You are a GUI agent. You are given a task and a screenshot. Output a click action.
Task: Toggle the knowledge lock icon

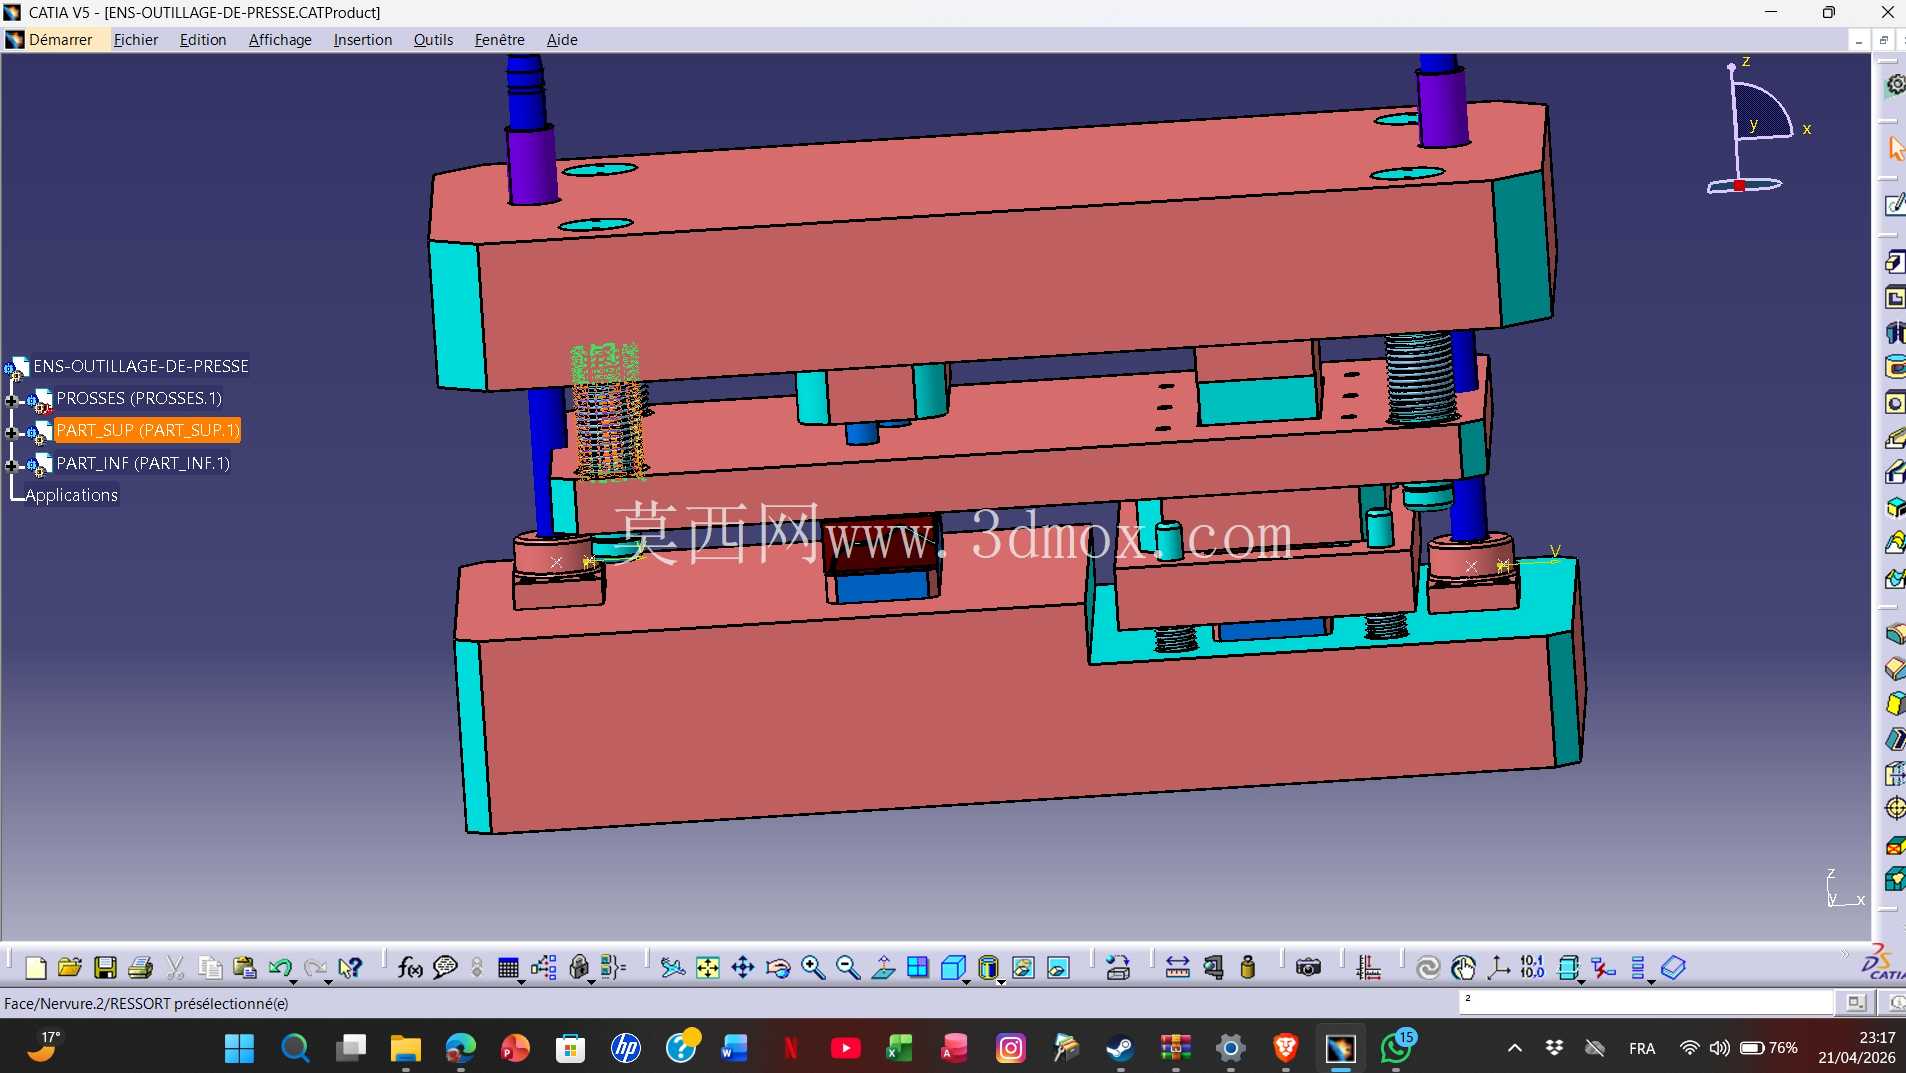point(579,967)
